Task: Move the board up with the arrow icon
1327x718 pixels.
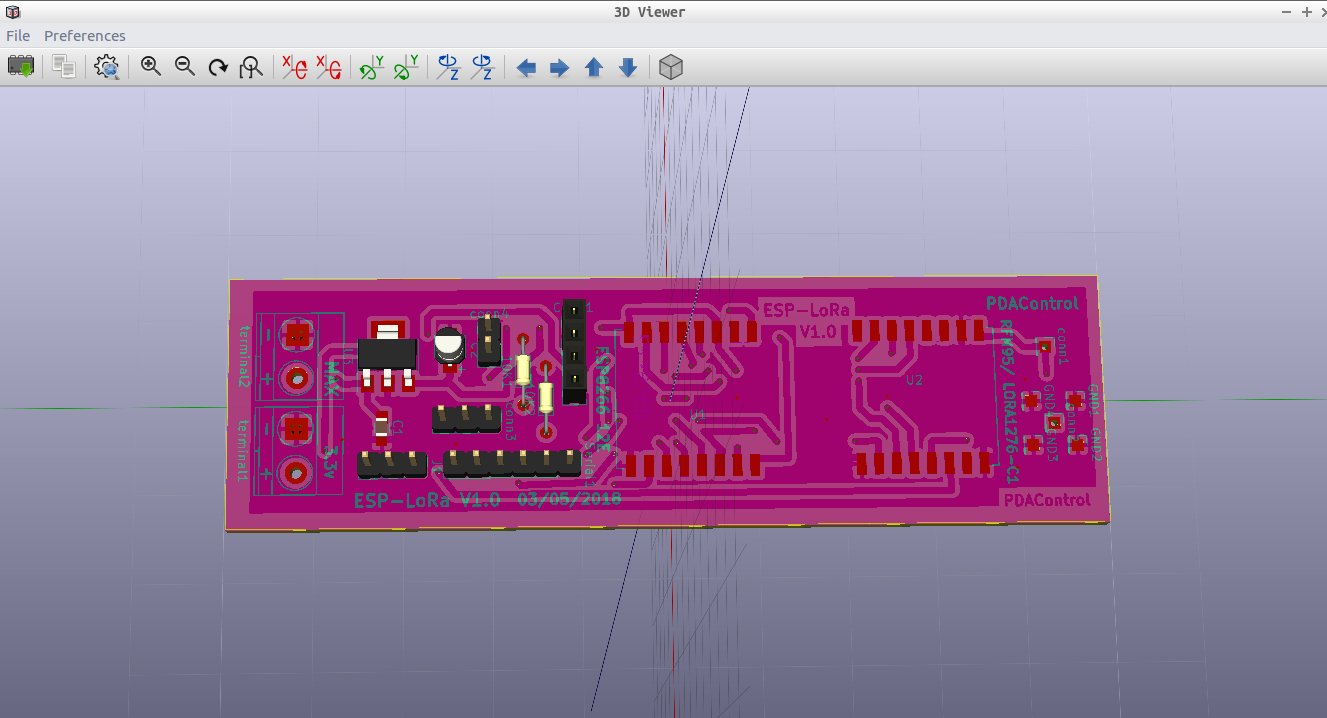Action: point(594,68)
